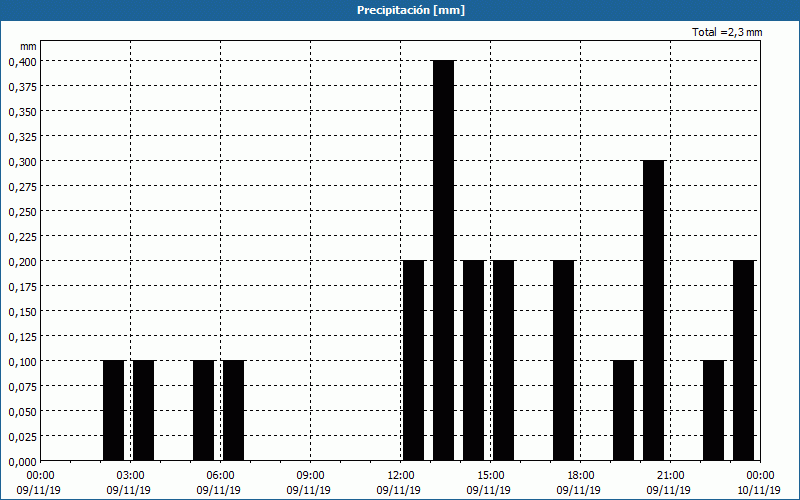Click the 'mm' unit label above the vertical axis
The width and height of the screenshot is (800, 500).
pyautogui.click(x=28, y=46)
